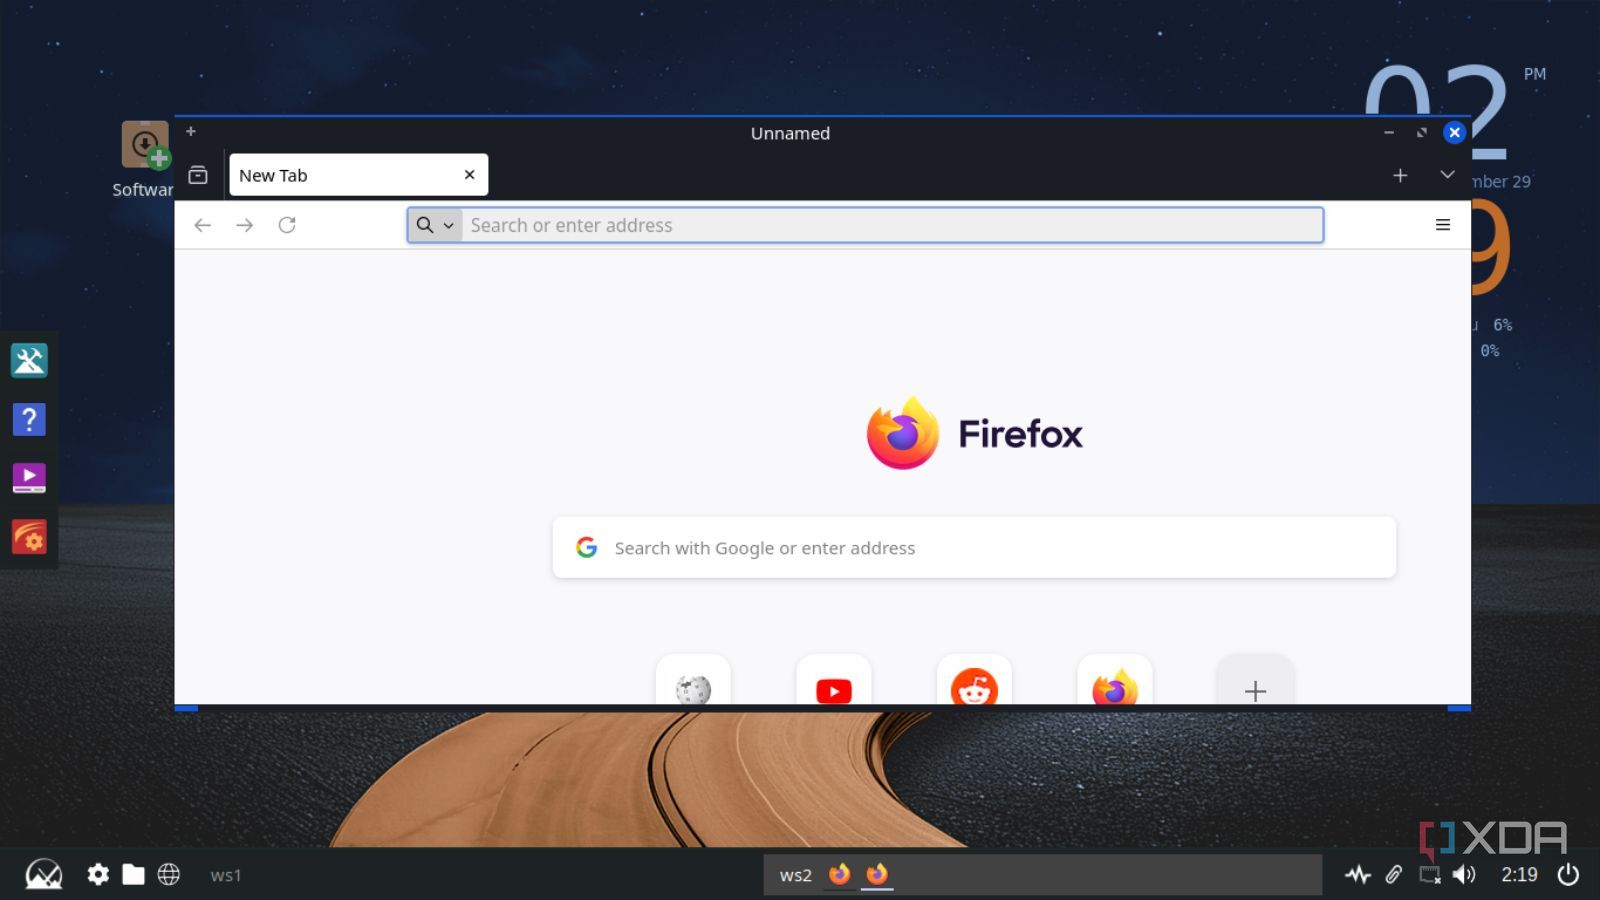Image resolution: width=1600 pixels, height=900 pixels.
Task: Click the Google logo in search box
Action: click(587, 547)
